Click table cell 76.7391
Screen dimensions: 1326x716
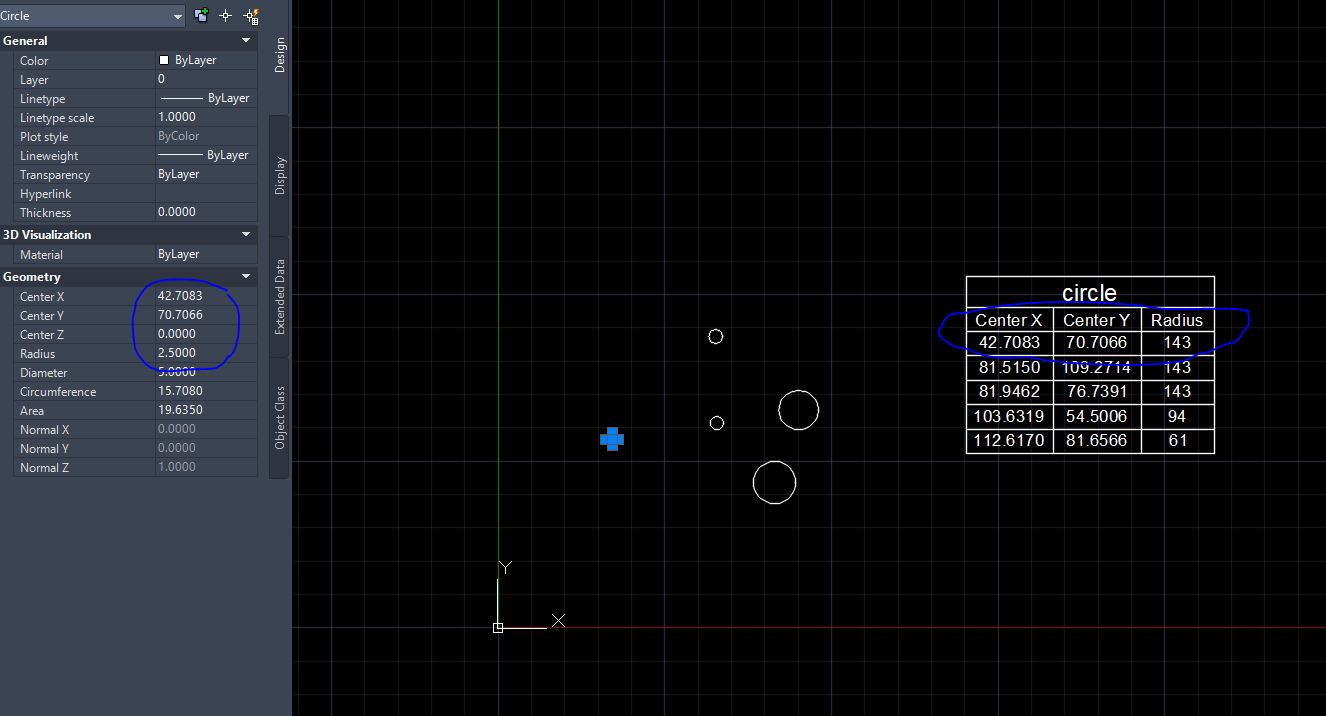(x=1097, y=391)
